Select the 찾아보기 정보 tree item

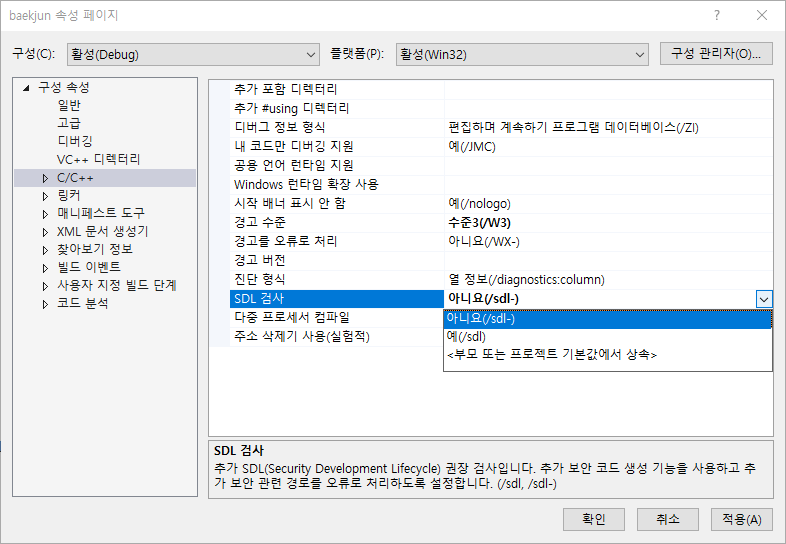click(95, 249)
